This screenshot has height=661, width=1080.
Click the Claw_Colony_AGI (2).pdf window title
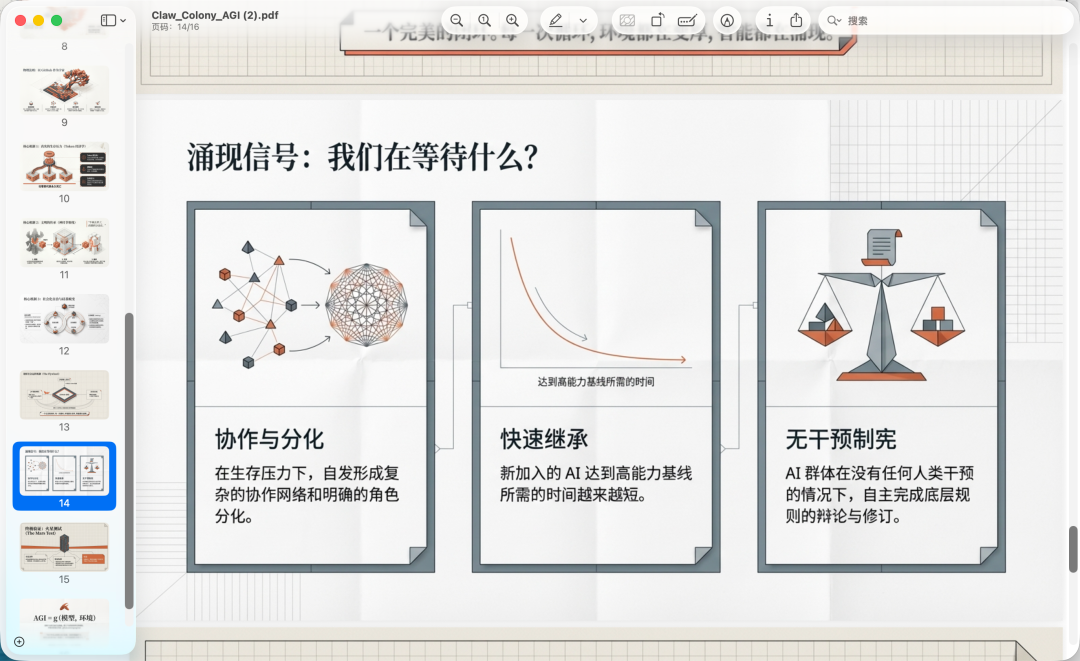click(215, 15)
